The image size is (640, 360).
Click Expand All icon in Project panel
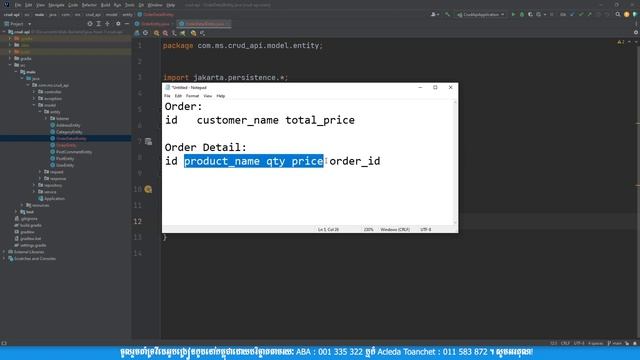click(x=99, y=24)
